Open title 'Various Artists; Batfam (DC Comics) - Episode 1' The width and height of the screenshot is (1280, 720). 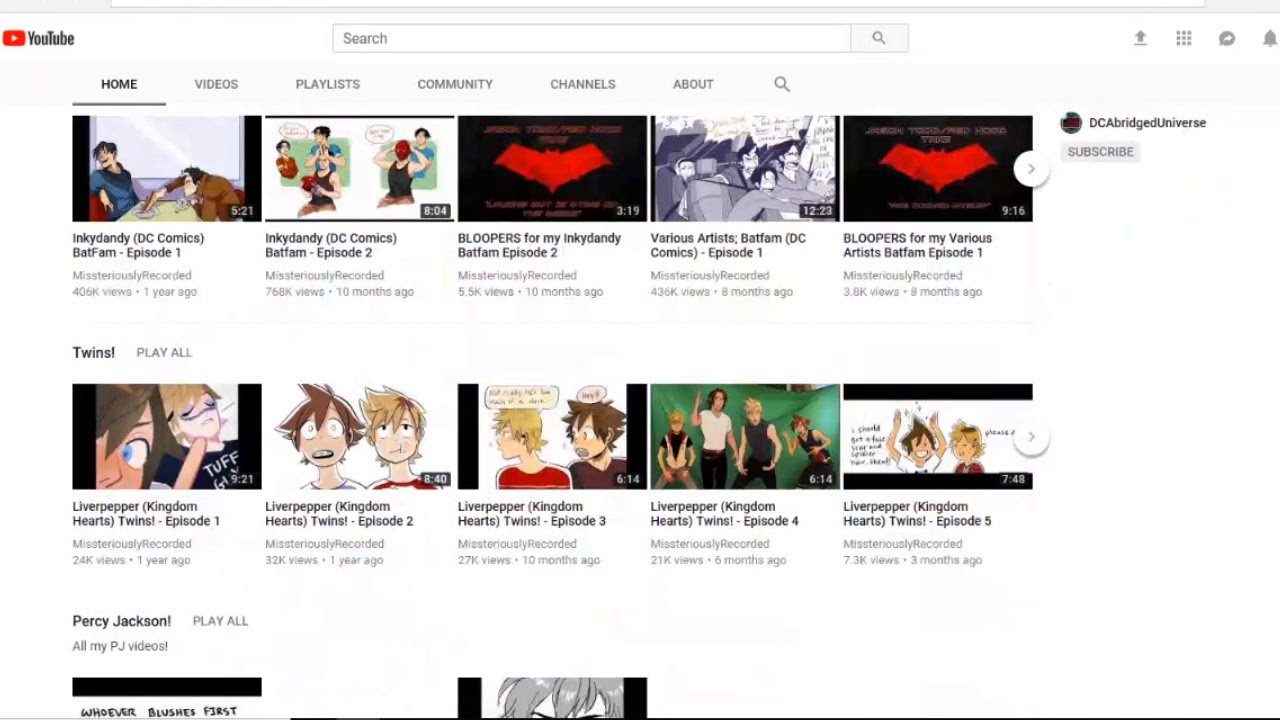click(x=728, y=245)
